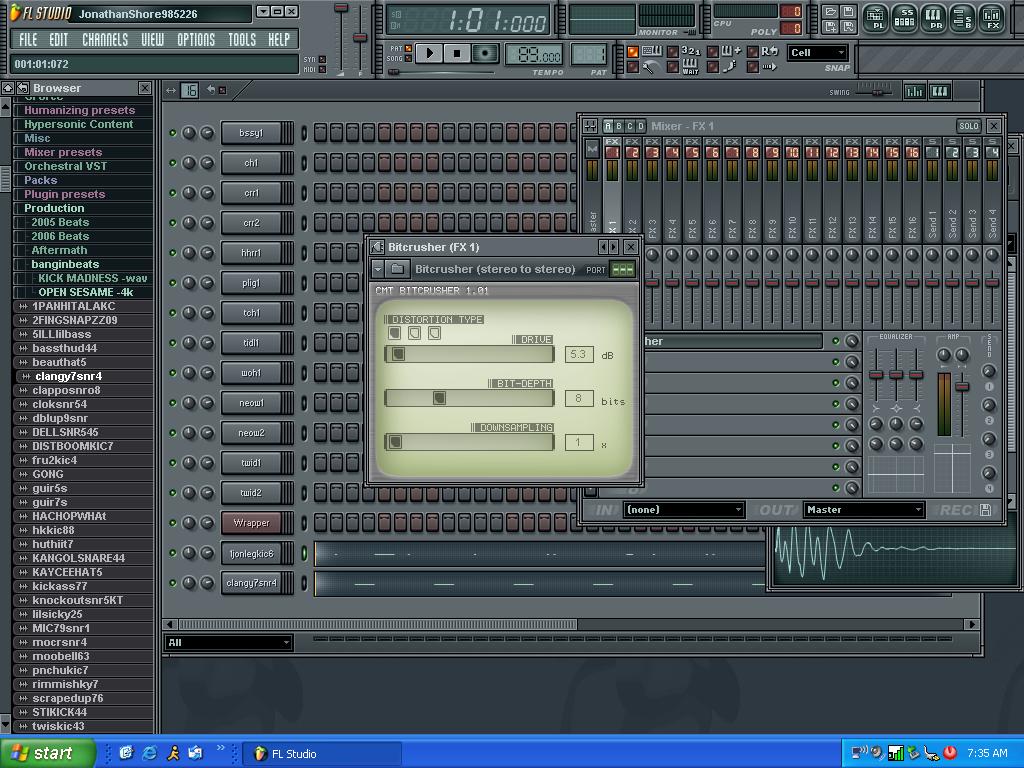
Task: Select GONG sample in Browser
Action: pyautogui.click(x=48, y=474)
